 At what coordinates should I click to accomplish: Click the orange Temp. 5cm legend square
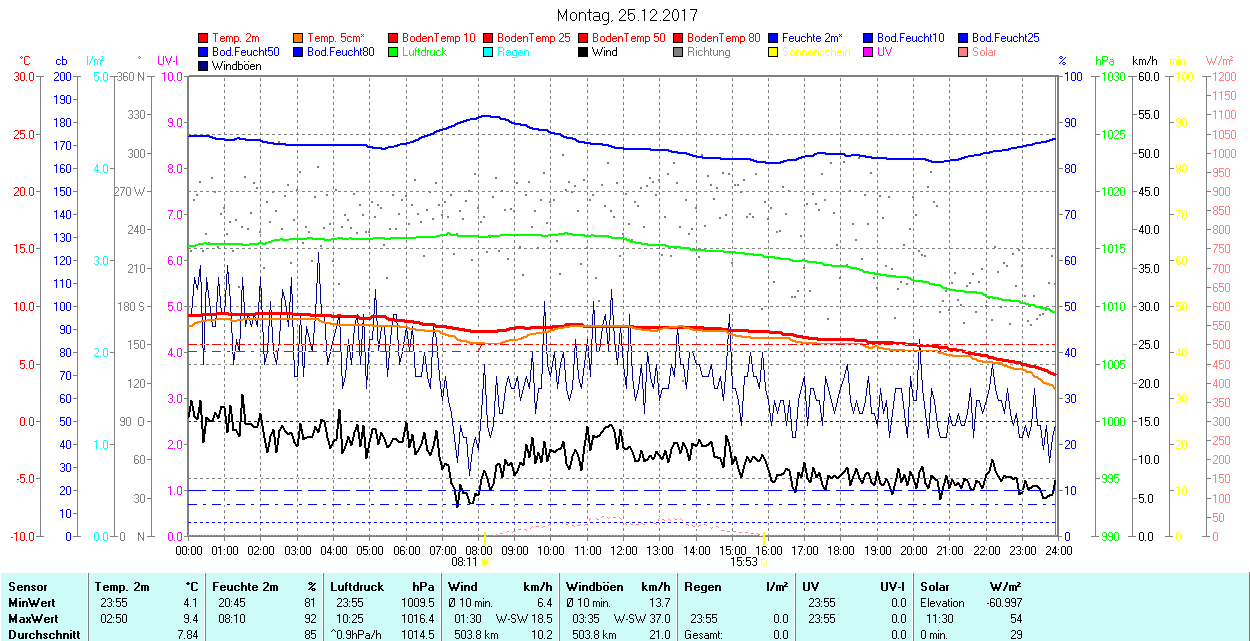[x=299, y=38]
